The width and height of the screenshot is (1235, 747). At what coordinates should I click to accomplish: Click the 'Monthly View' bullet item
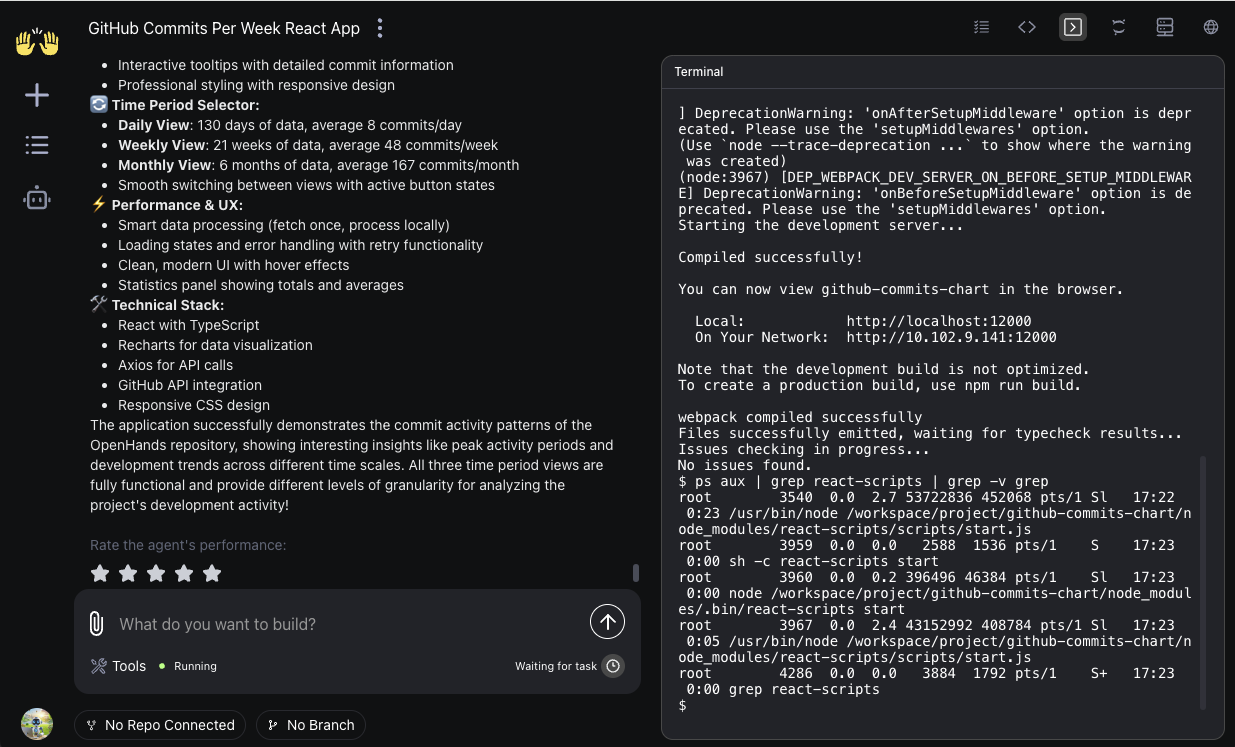(x=318, y=165)
